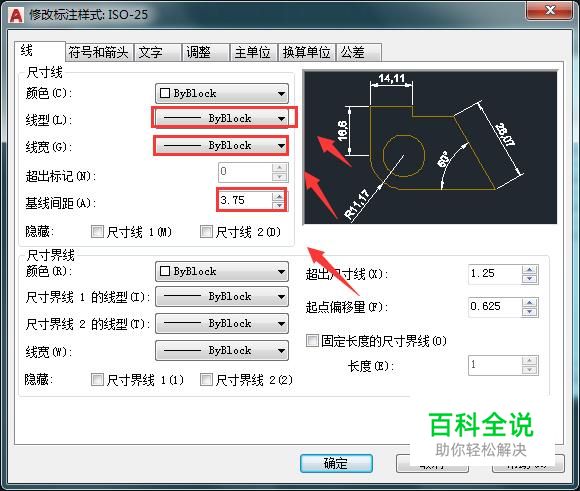Decrease baseline spacing with the down arrow
The image size is (580, 491).
click(x=279, y=205)
